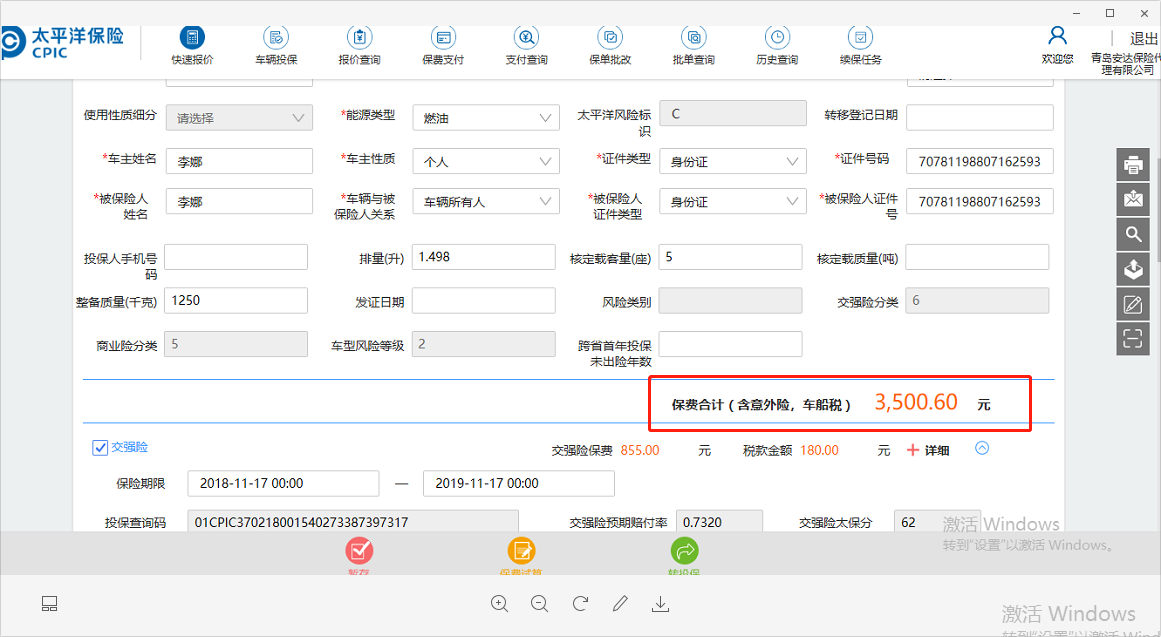Image resolution: width=1161 pixels, height=637 pixels.
Task: Open the 车主性质 dropdown showing 个人
Action: 485,161
